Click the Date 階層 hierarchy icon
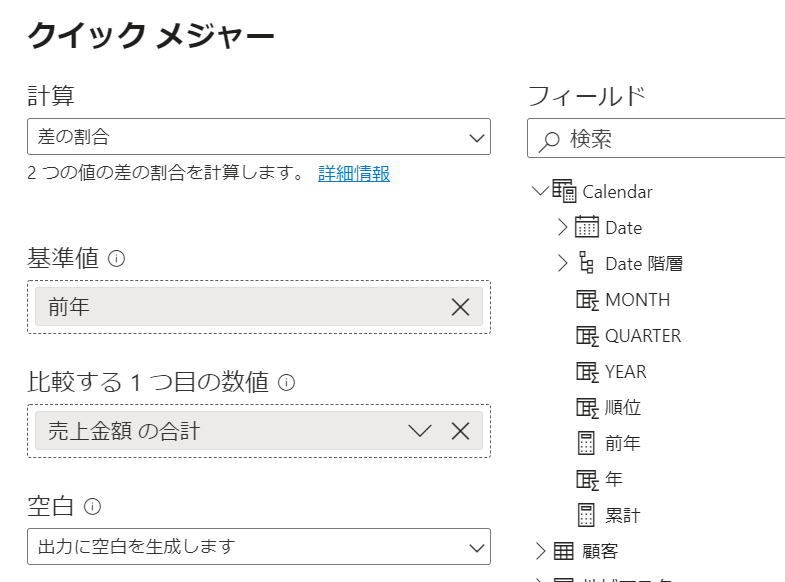This screenshot has width=785, height=582. (587, 263)
